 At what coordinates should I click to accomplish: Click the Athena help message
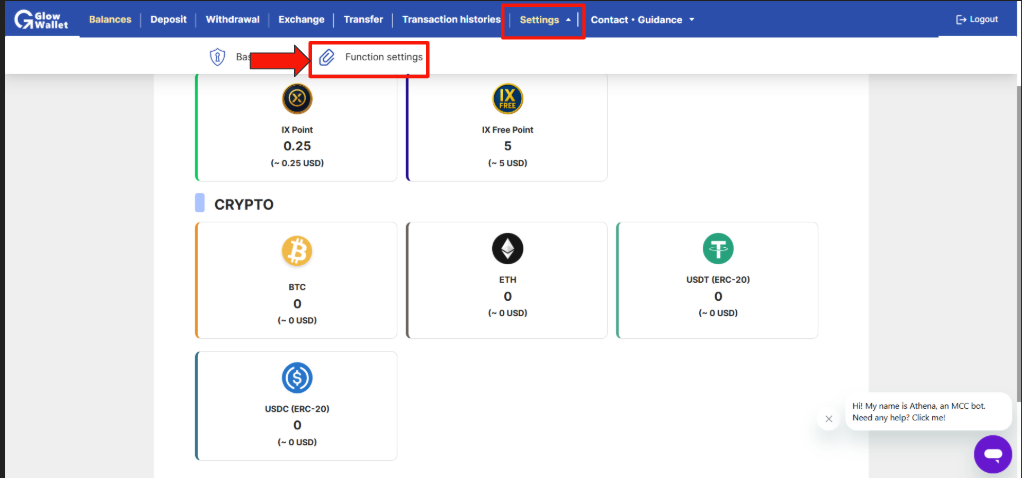928,411
